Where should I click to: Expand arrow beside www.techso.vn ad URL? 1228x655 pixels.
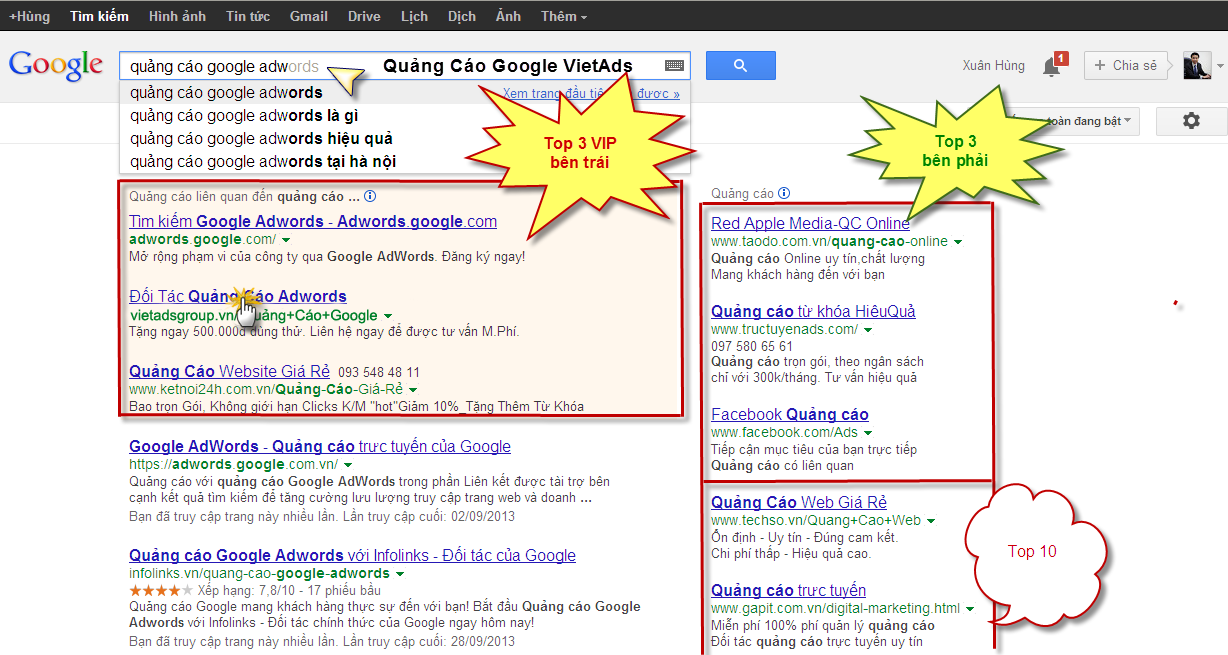coord(931,521)
